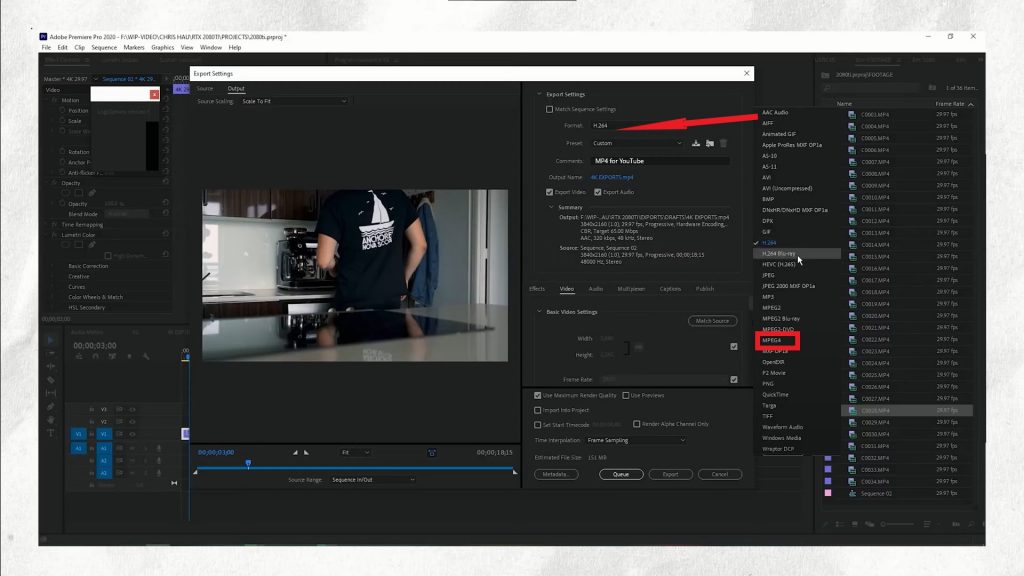
Task: Click the Metadata button
Action: (x=556, y=474)
